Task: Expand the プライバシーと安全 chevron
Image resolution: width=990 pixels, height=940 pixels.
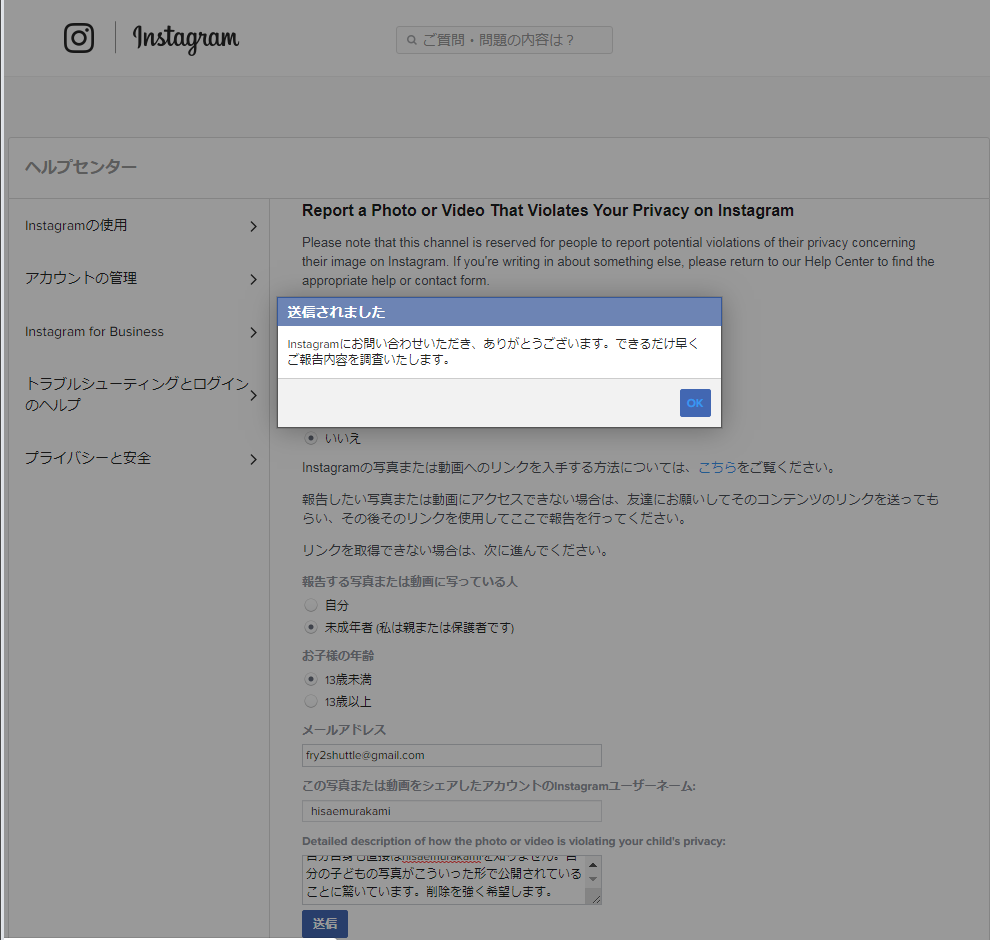Action: click(253, 460)
